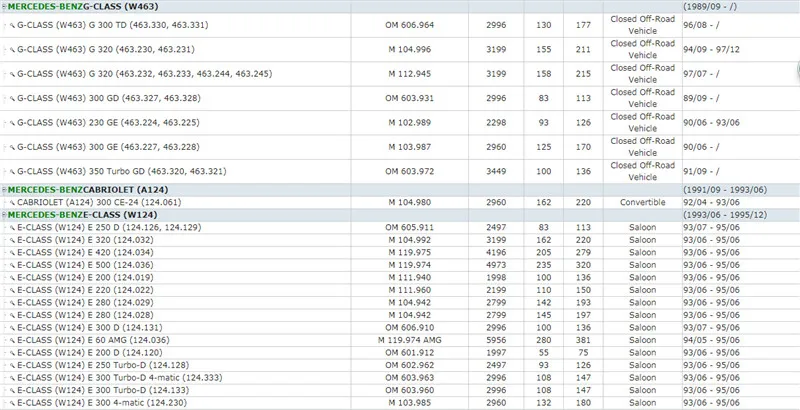
Task: Click the key icon beside E 280 (124.029)
Action: [x=12, y=302]
